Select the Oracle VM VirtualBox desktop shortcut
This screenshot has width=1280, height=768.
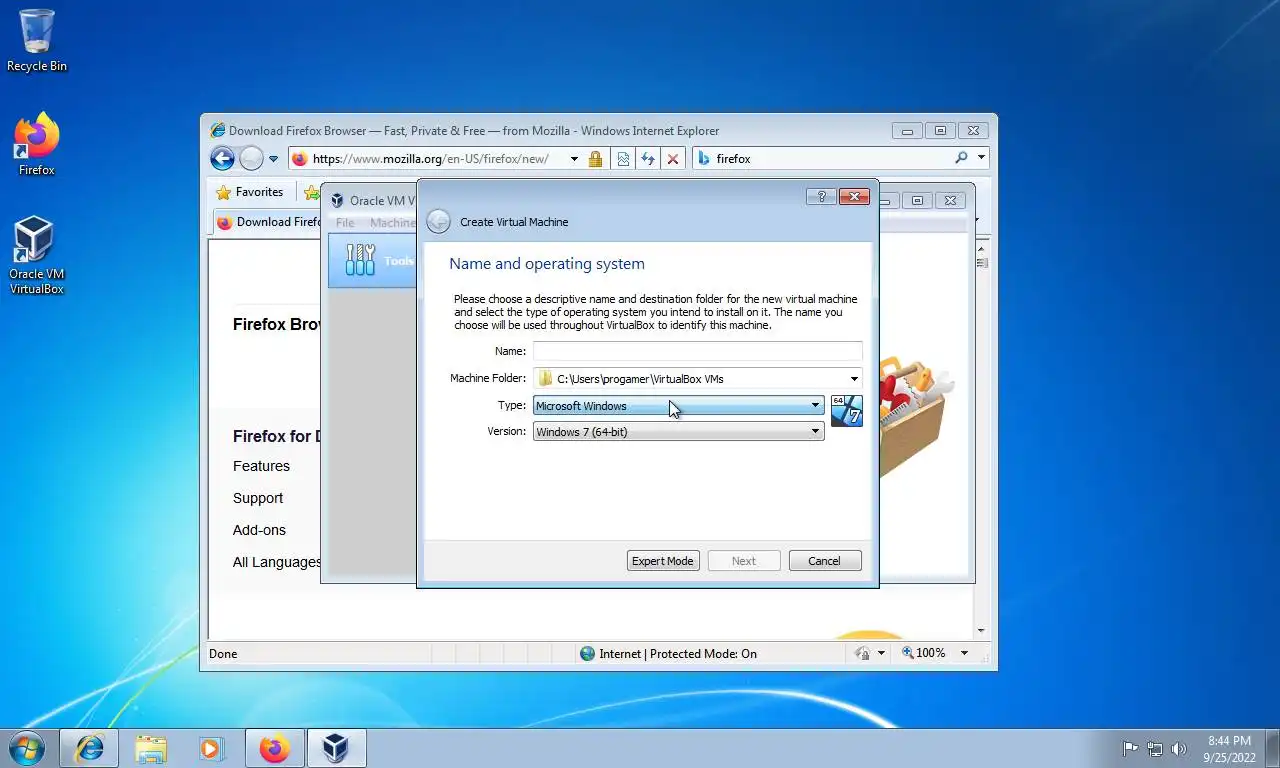(x=37, y=256)
